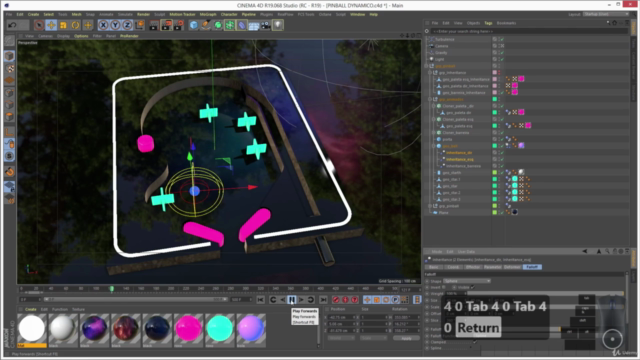The width and height of the screenshot is (640, 360).
Task: Click the Undo arrow in the top toolbar
Action: pos(12,25)
